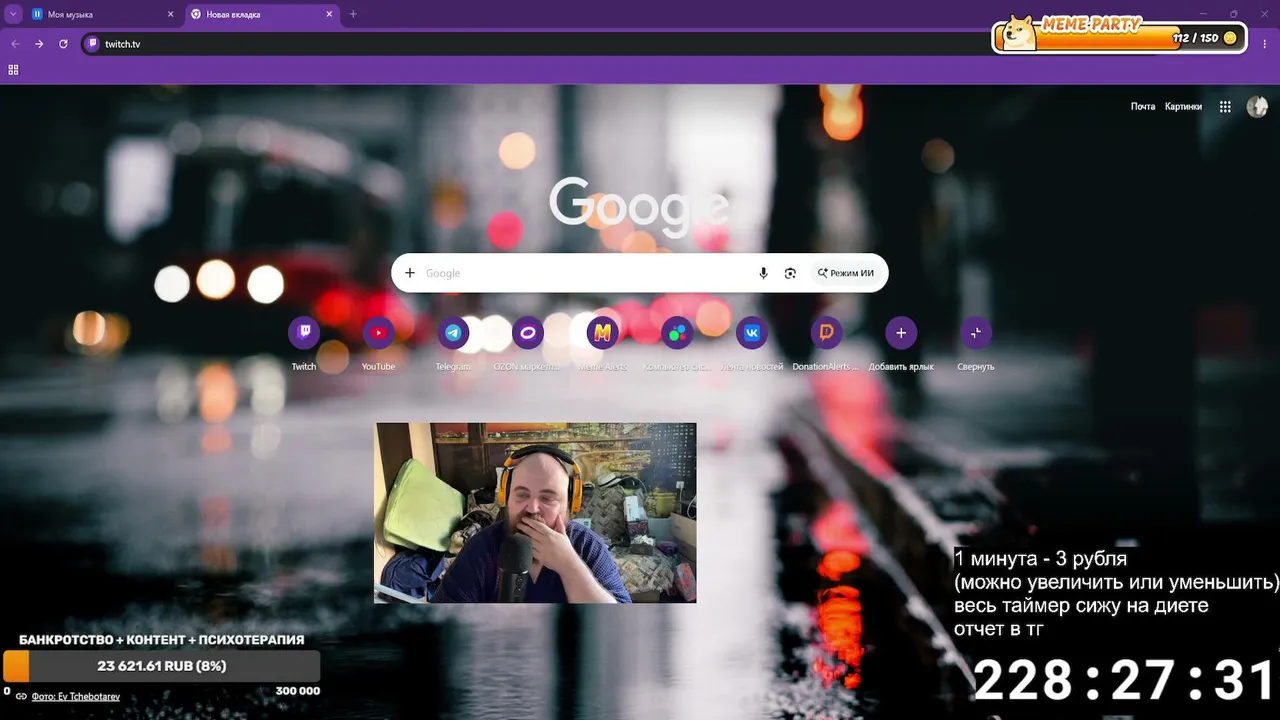Open the Google apps grid
Image resolution: width=1280 pixels, height=720 pixels.
(1225, 107)
